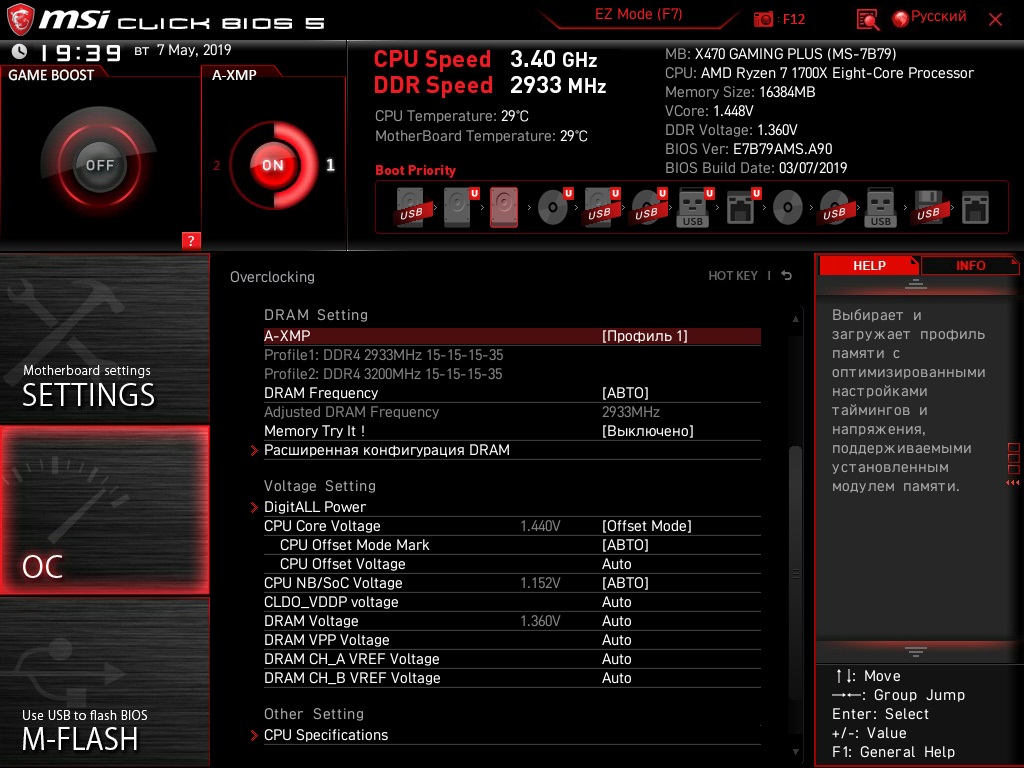Choose A-XMP profile number 1
The image size is (1024, 768).
click(x=330, y=165)
